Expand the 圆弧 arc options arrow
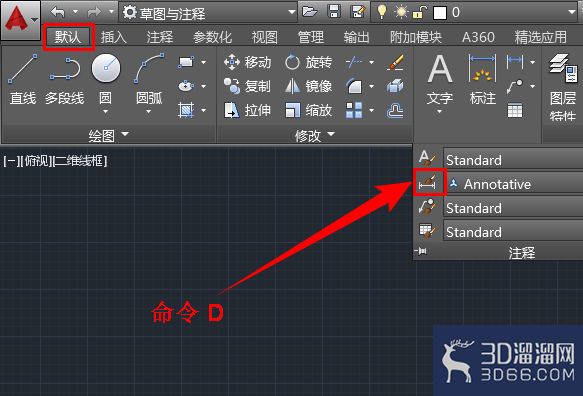Viewport: 583px width, 396px height. click(x=148, y=111)
